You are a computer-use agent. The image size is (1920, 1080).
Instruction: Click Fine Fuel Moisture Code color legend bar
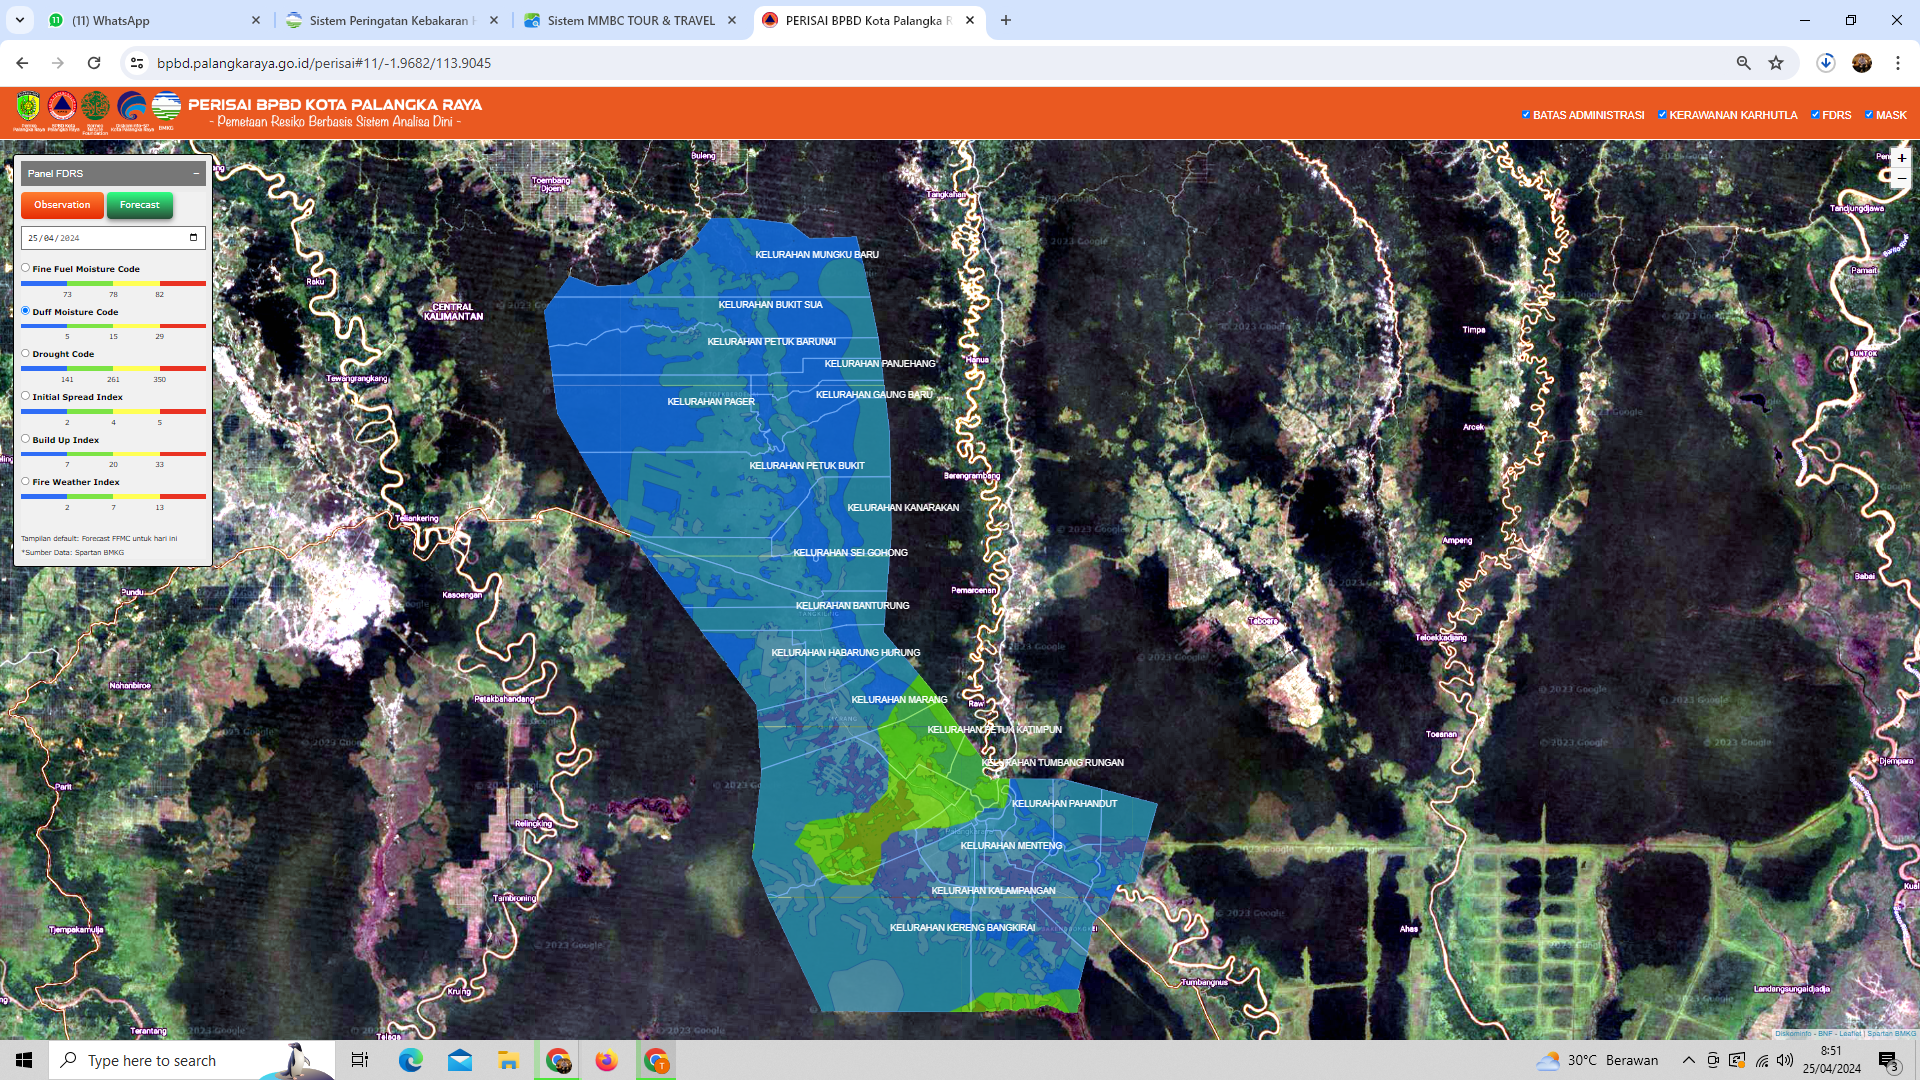[113, 284]
